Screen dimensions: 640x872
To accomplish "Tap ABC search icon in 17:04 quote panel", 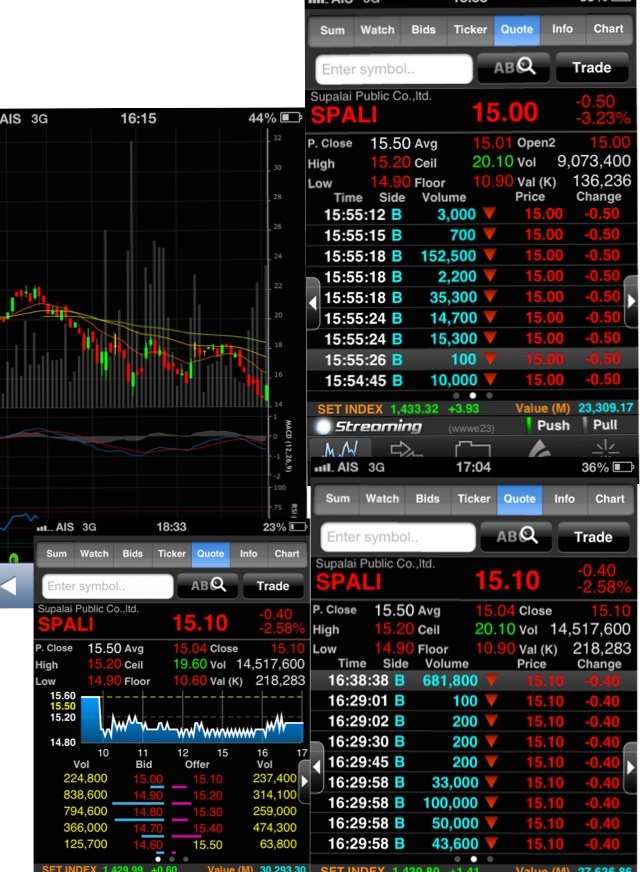I will [516, 537].
